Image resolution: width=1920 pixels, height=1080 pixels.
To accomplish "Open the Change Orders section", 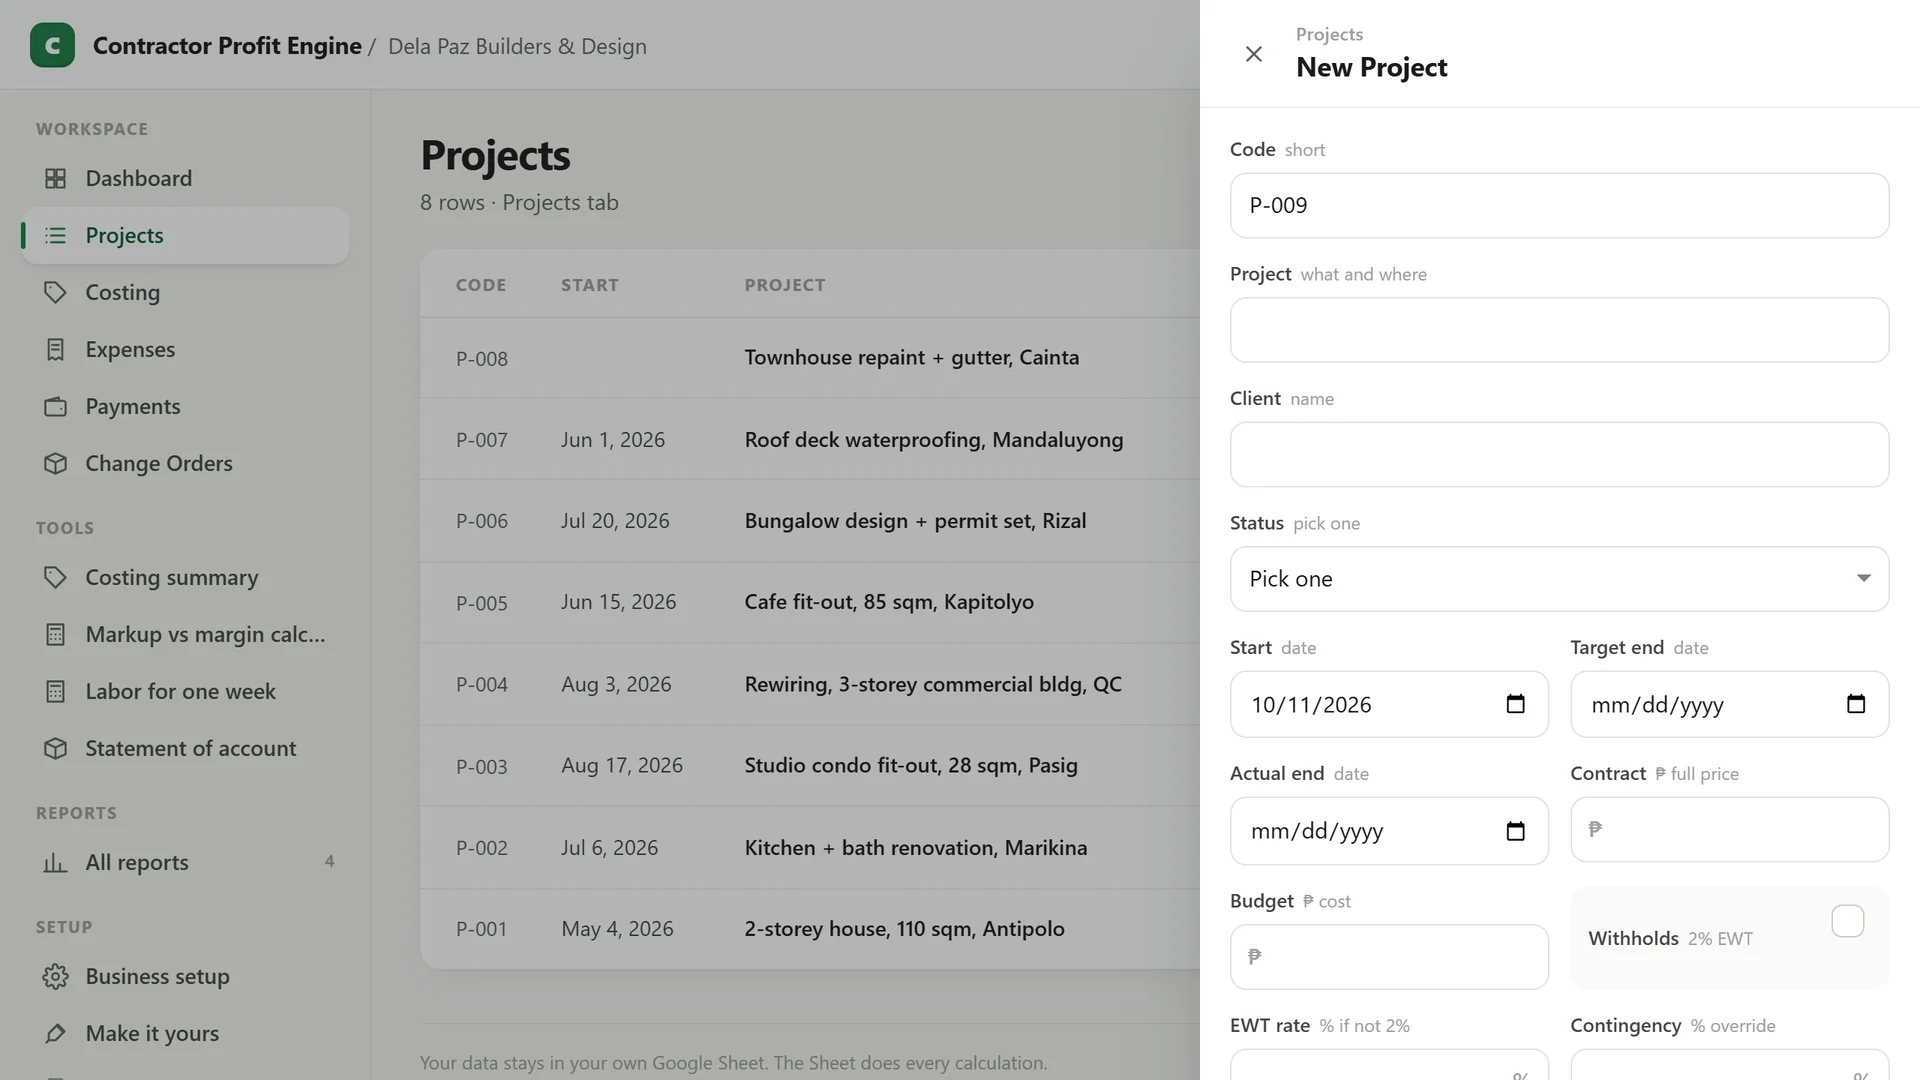I will tap(185, 463).
